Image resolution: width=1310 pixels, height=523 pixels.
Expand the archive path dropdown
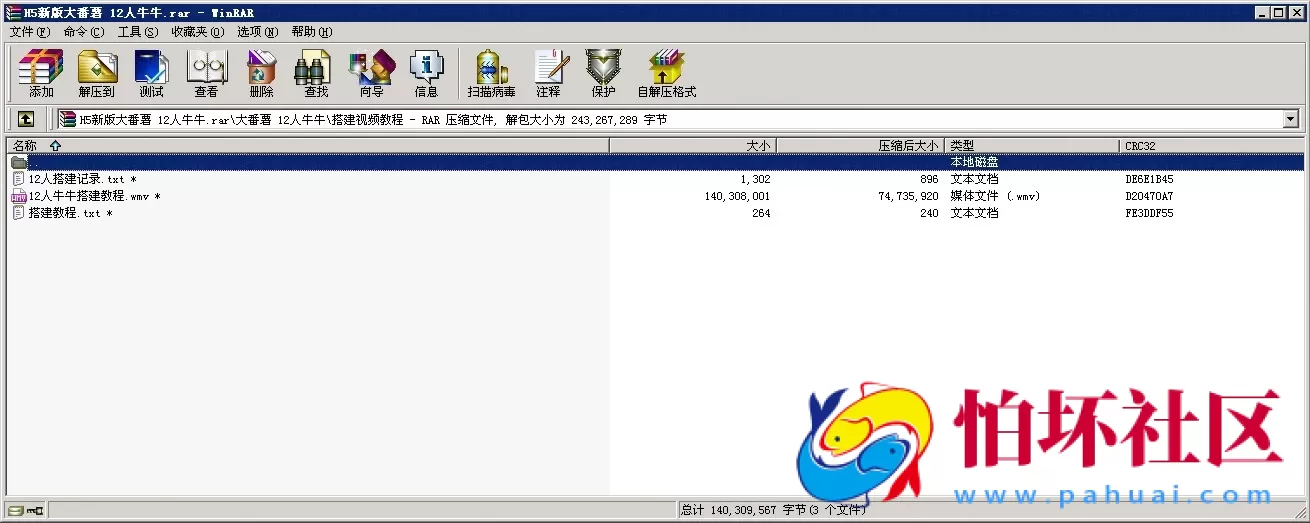1290,119
